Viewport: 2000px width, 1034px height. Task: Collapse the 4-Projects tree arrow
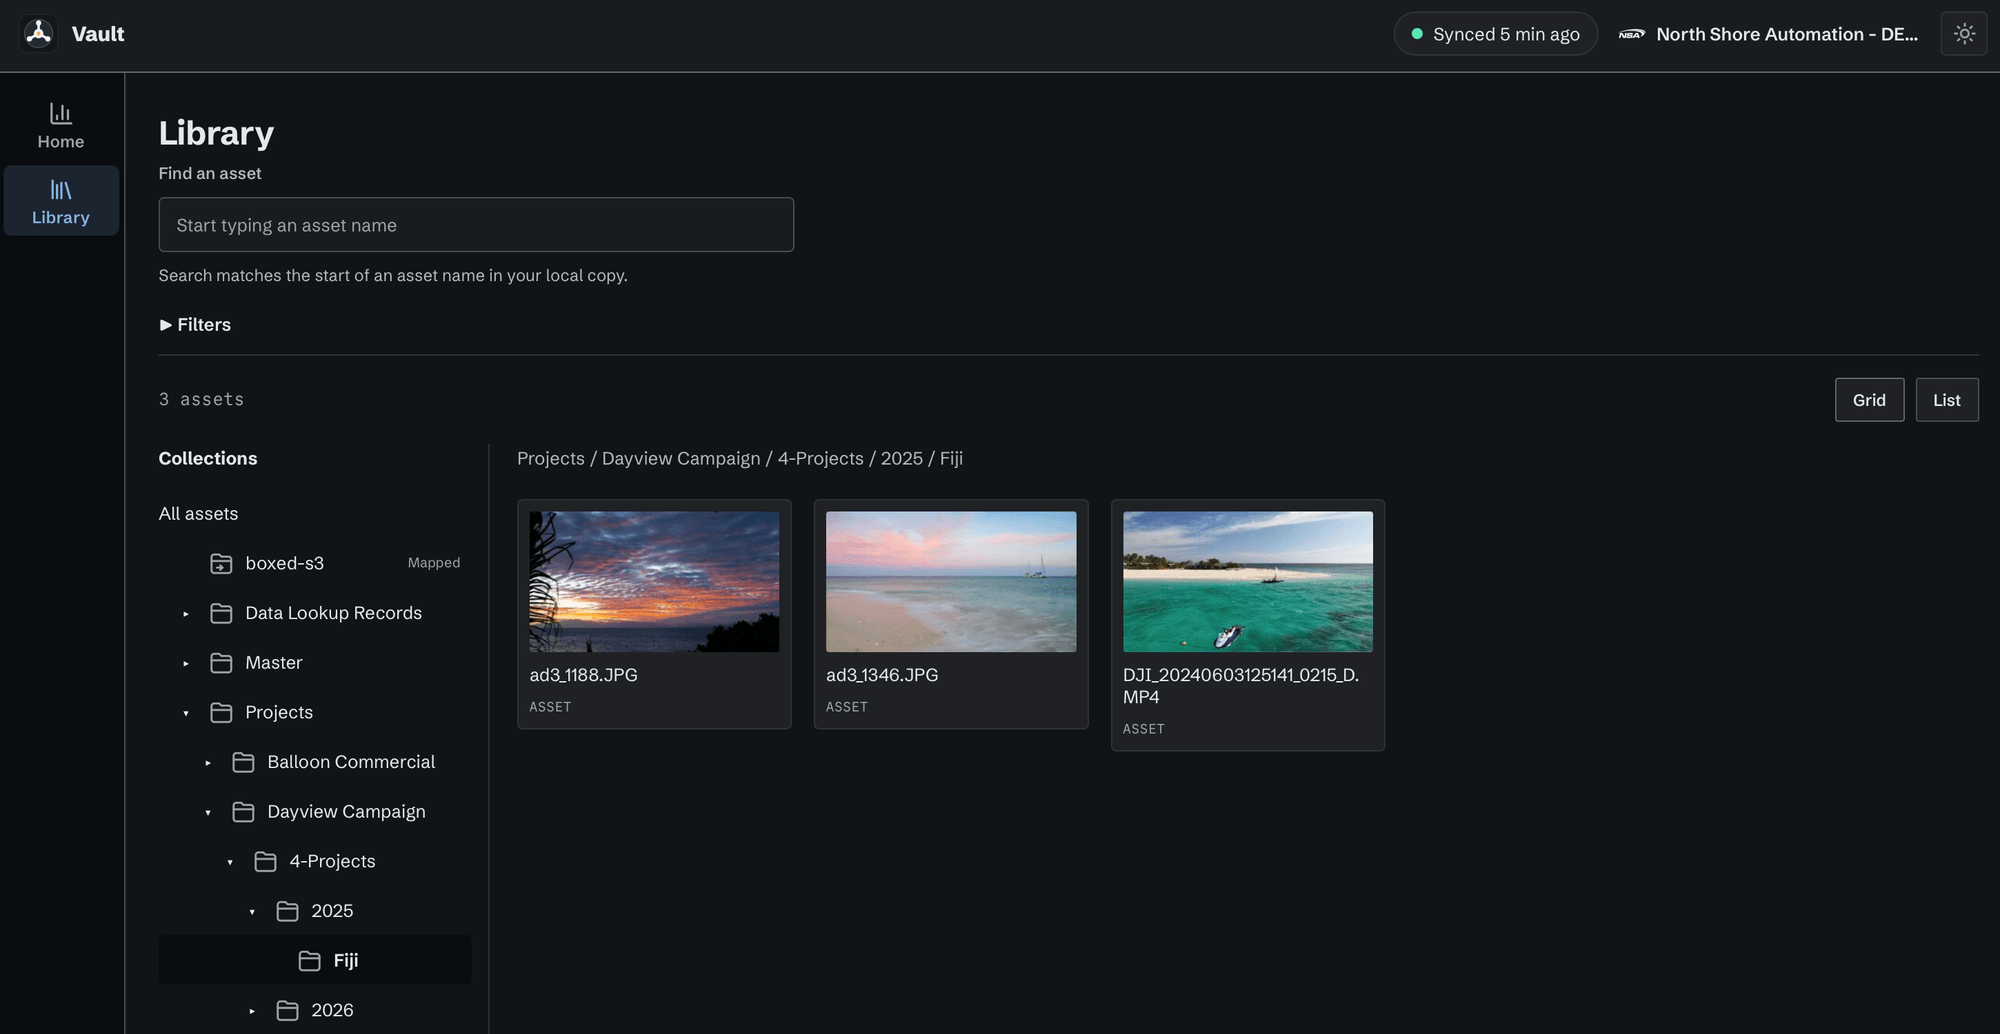point(230,863)
